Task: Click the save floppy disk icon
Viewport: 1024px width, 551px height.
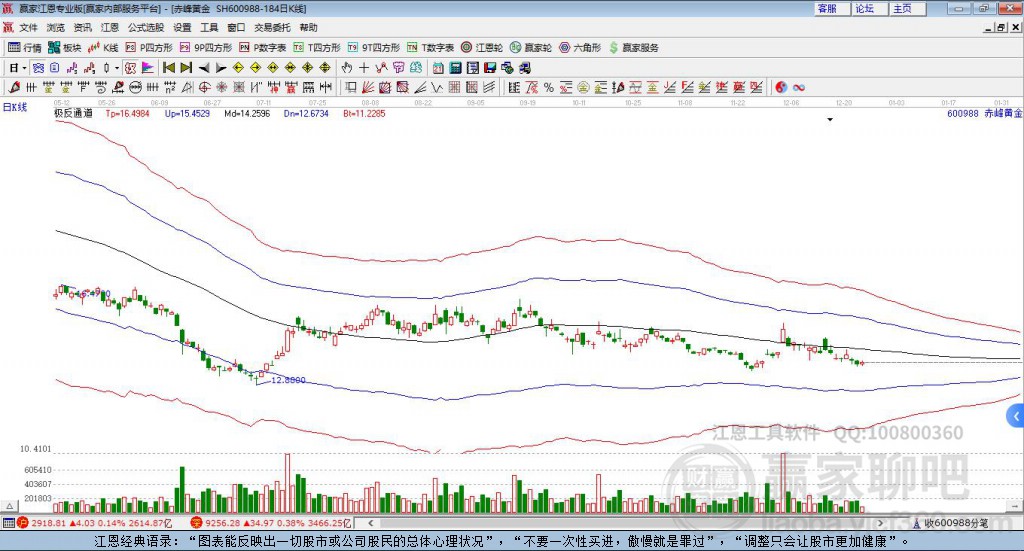Action: click(490, 68)
